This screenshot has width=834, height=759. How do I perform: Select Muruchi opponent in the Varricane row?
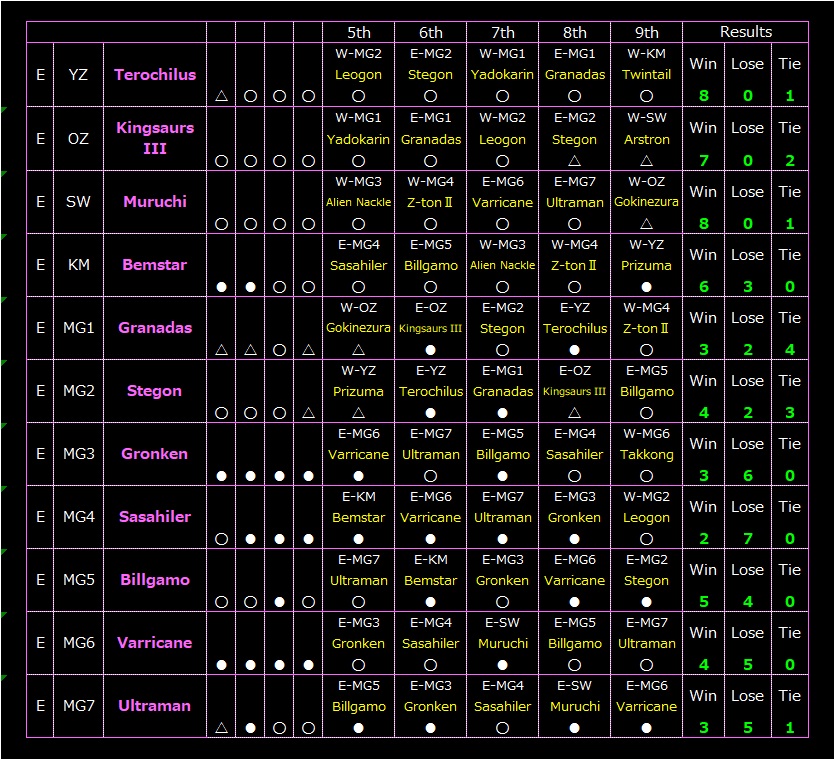coord(503,644)
